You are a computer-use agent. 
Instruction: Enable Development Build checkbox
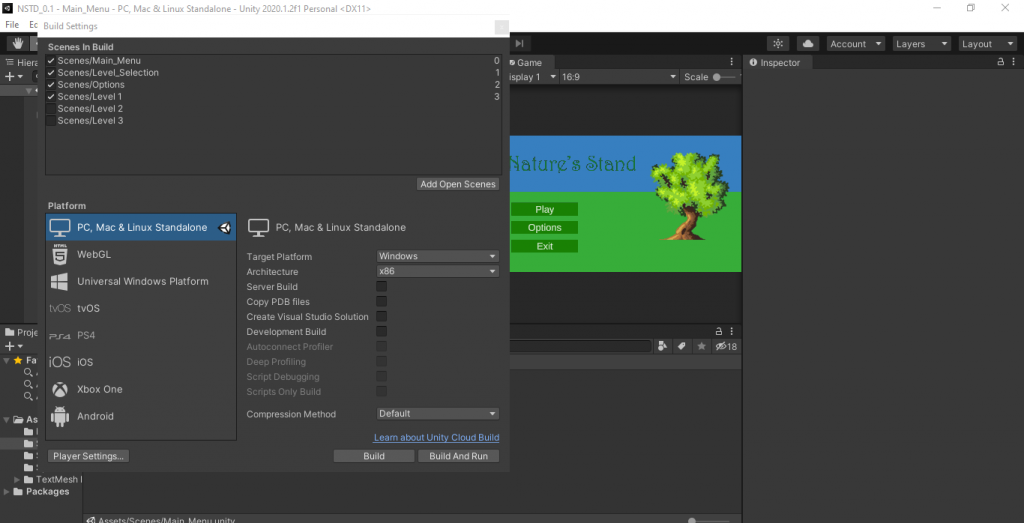pyautogui.click(x=381, y=332)
